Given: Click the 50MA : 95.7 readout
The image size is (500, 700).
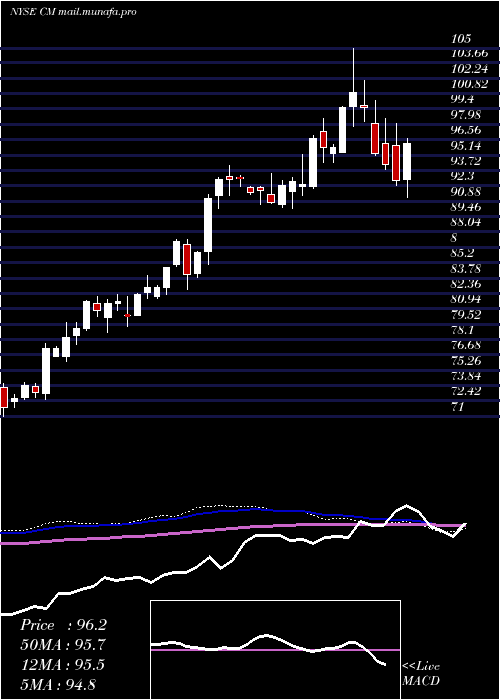Looking at the screenshot, I should pyautogui.click(x=63, y=645).
